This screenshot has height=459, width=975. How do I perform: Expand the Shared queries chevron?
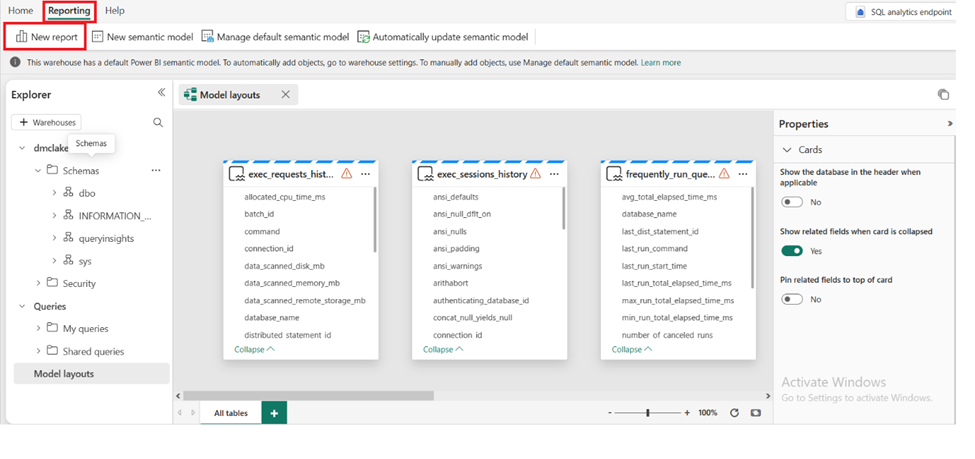coord(38,351)
